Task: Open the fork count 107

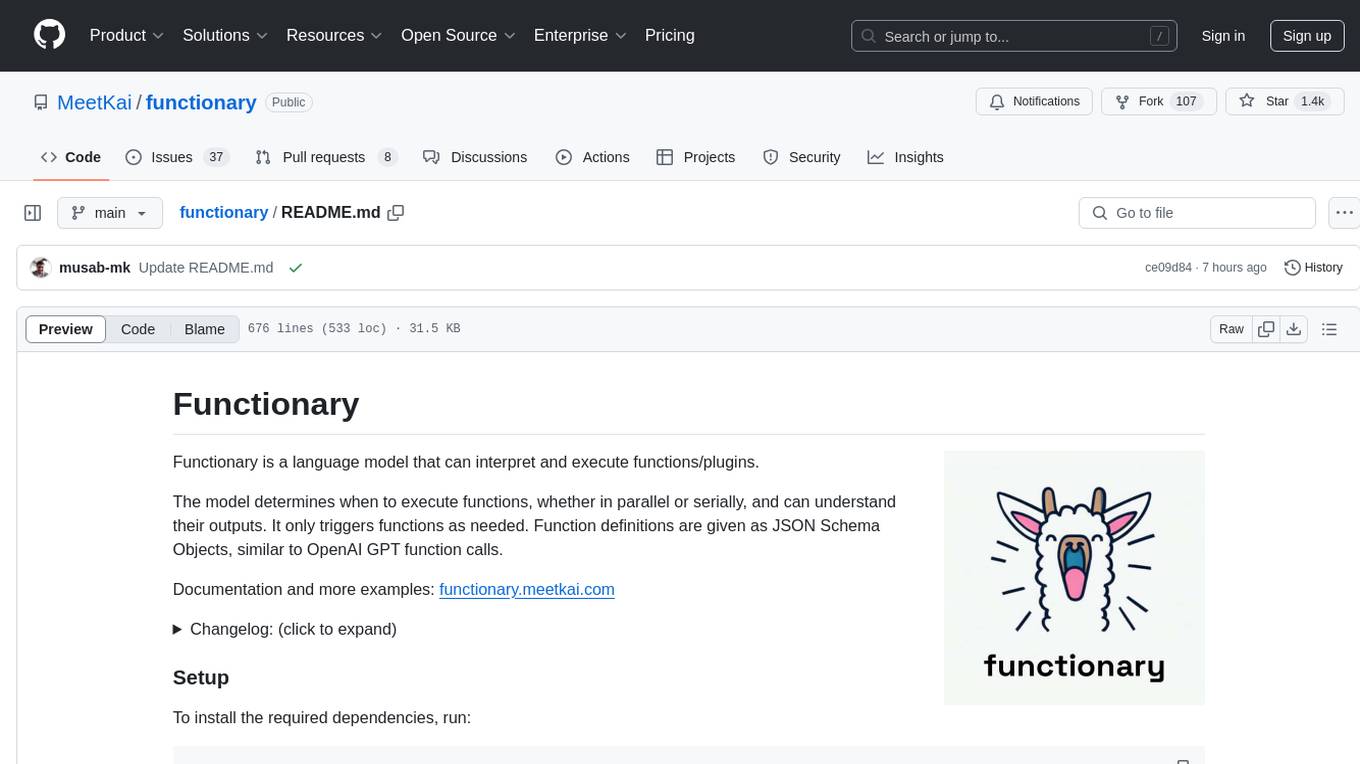Action: 1186,101
